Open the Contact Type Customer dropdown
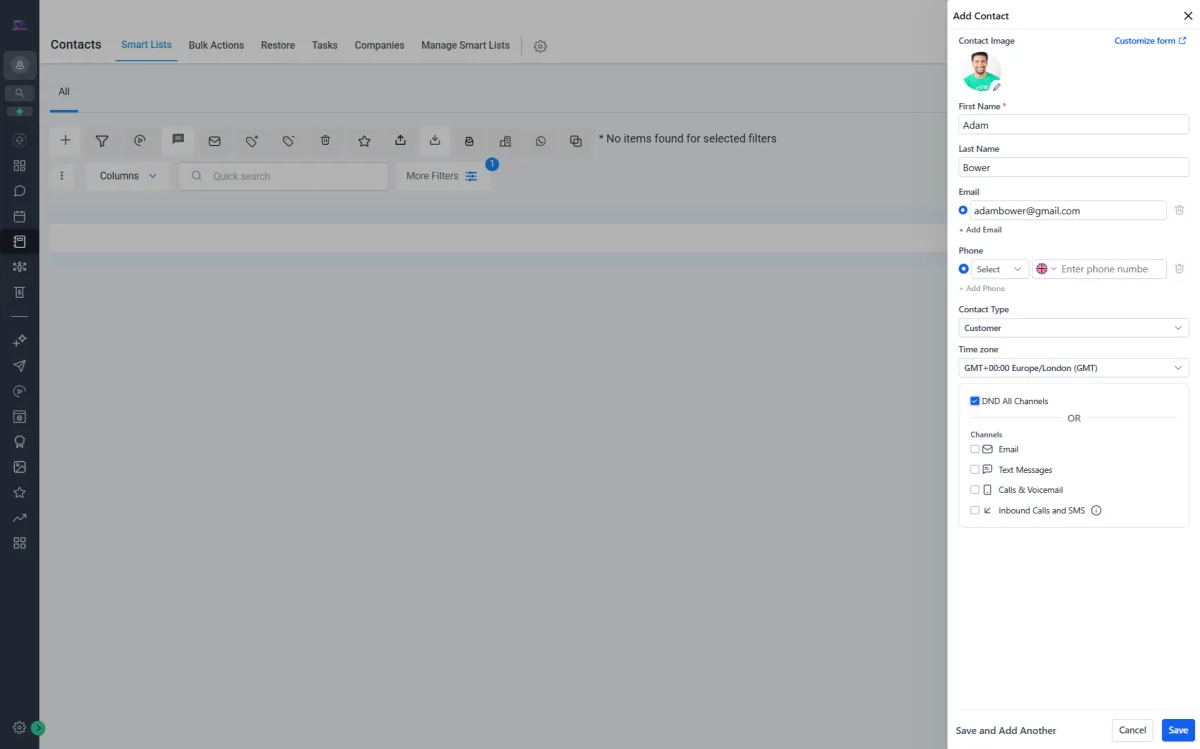 1074,328
